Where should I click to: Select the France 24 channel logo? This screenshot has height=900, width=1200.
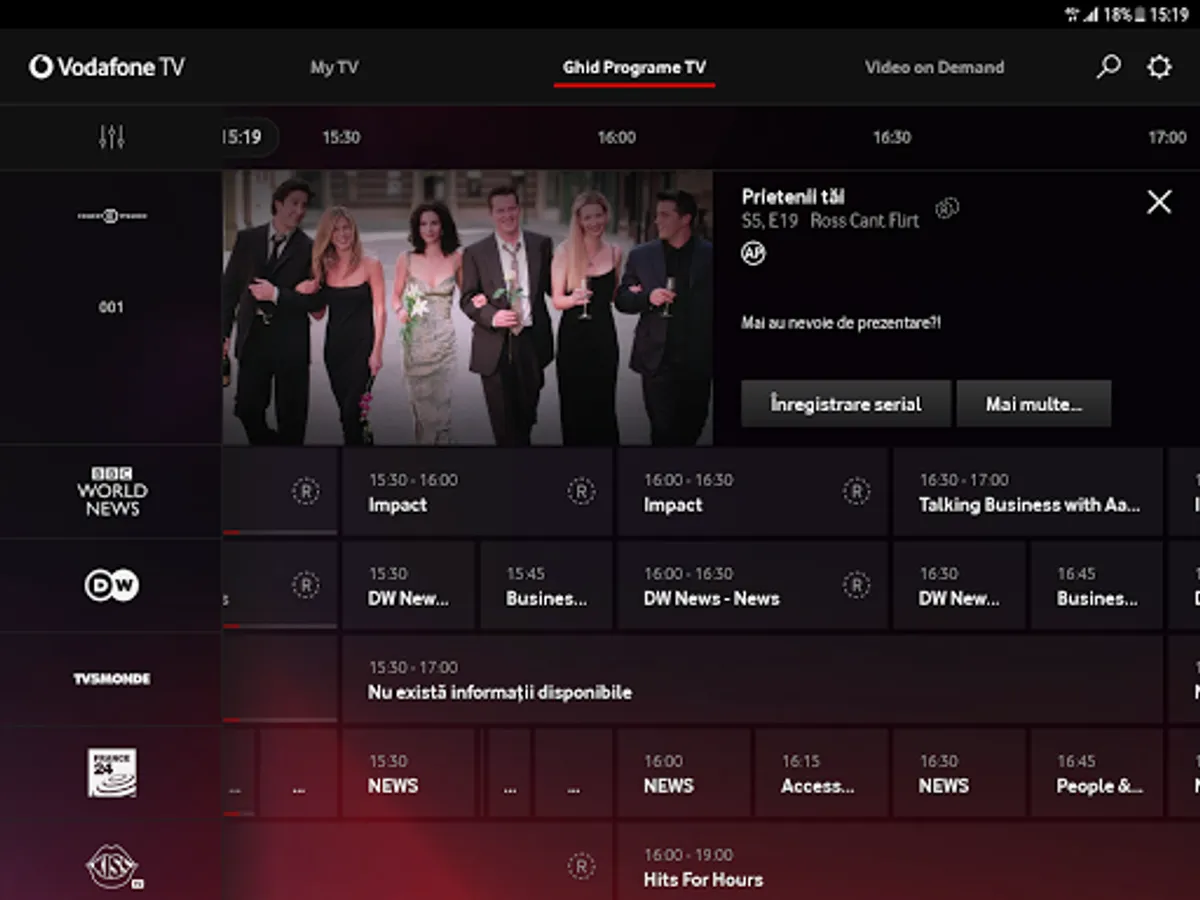pos(112,773)
